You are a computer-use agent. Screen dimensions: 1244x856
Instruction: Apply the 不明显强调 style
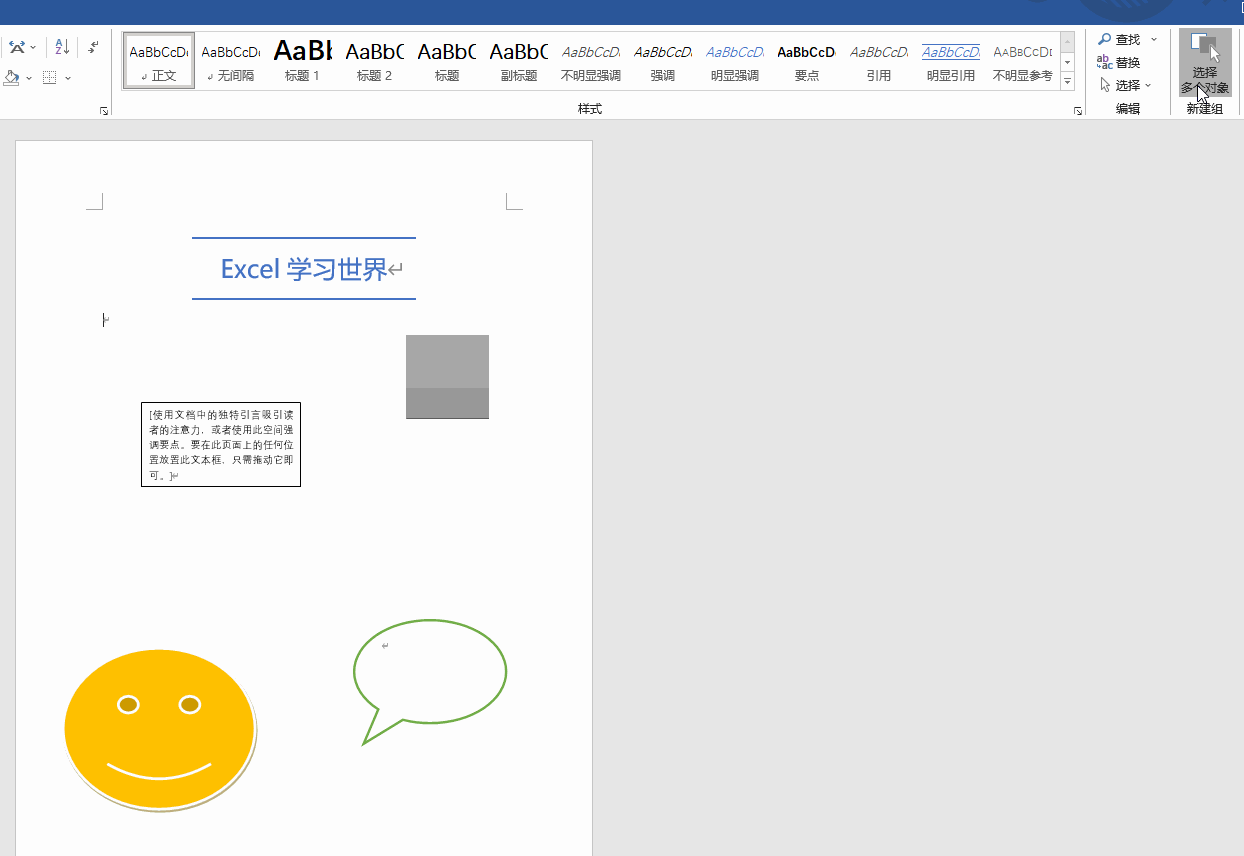[591, 60]
